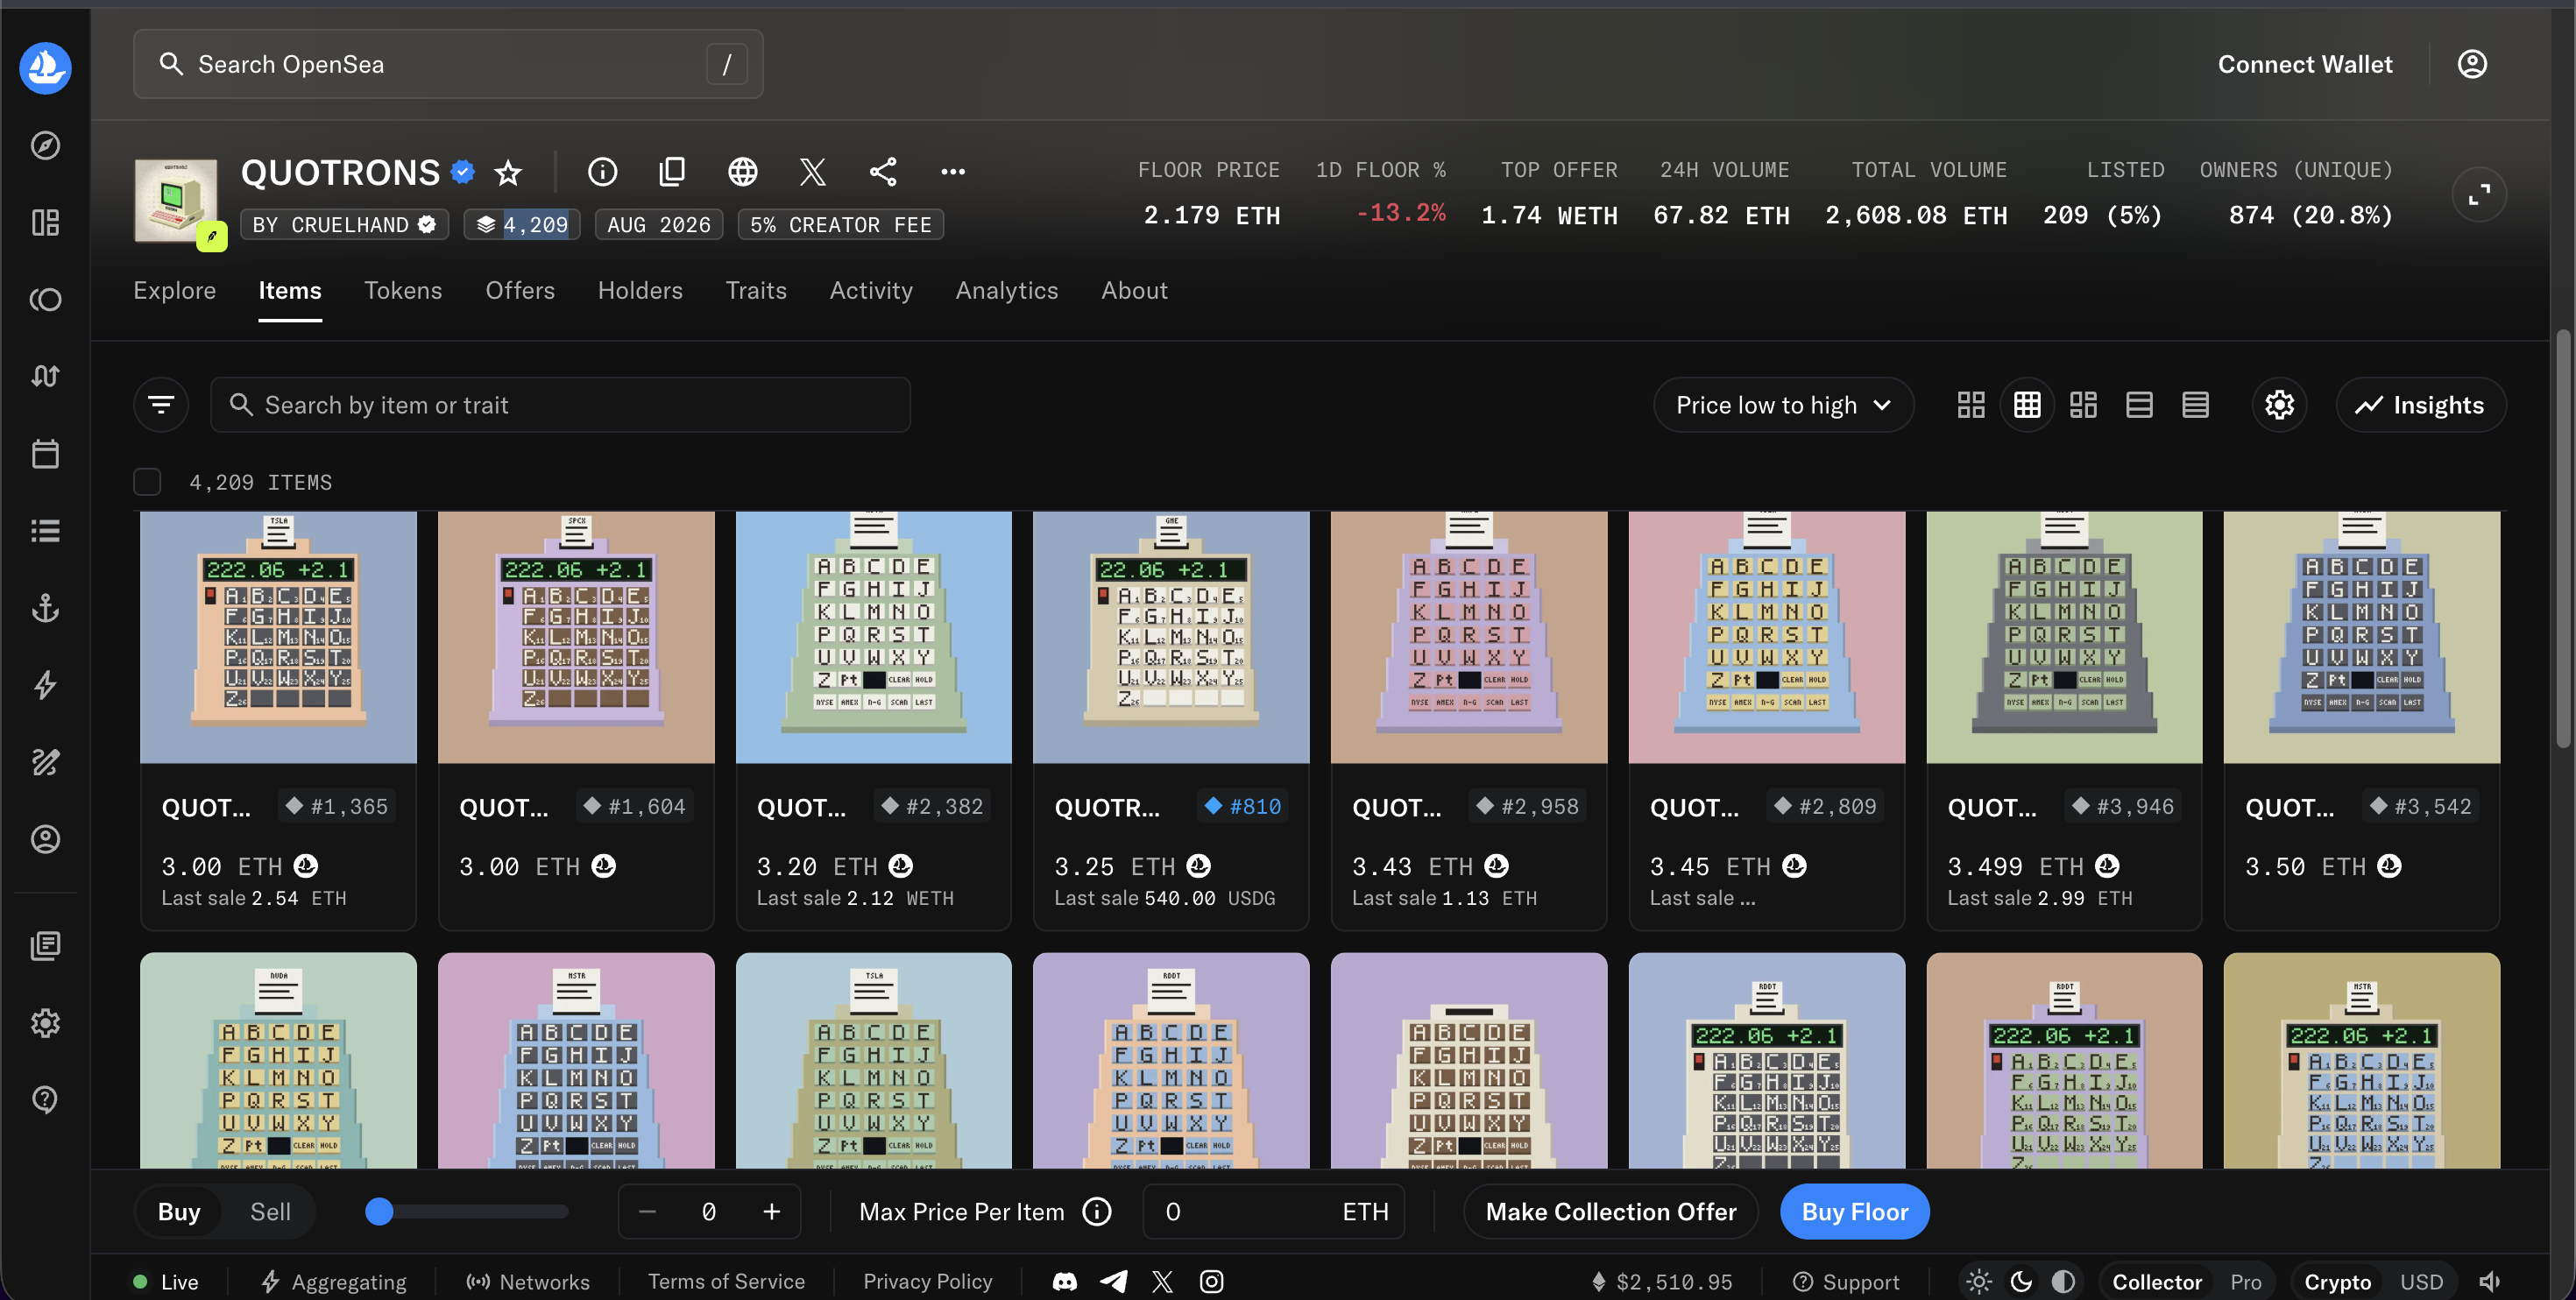
Task: Select the list view layout
Action: point(2139,405)
